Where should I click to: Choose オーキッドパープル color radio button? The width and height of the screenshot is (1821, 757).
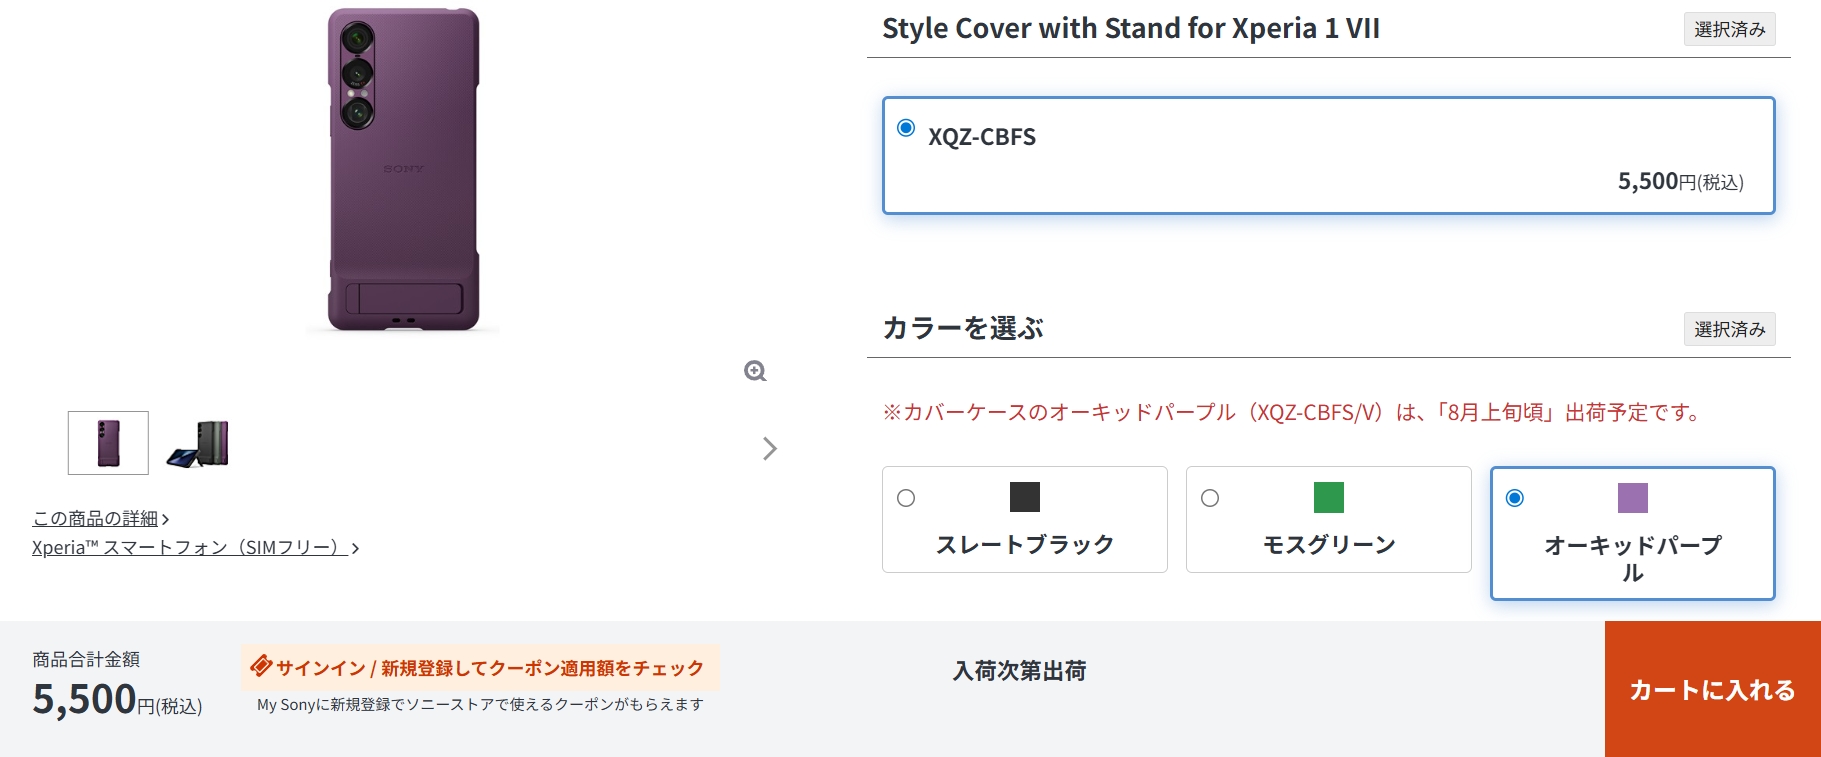coord(1515,498)
